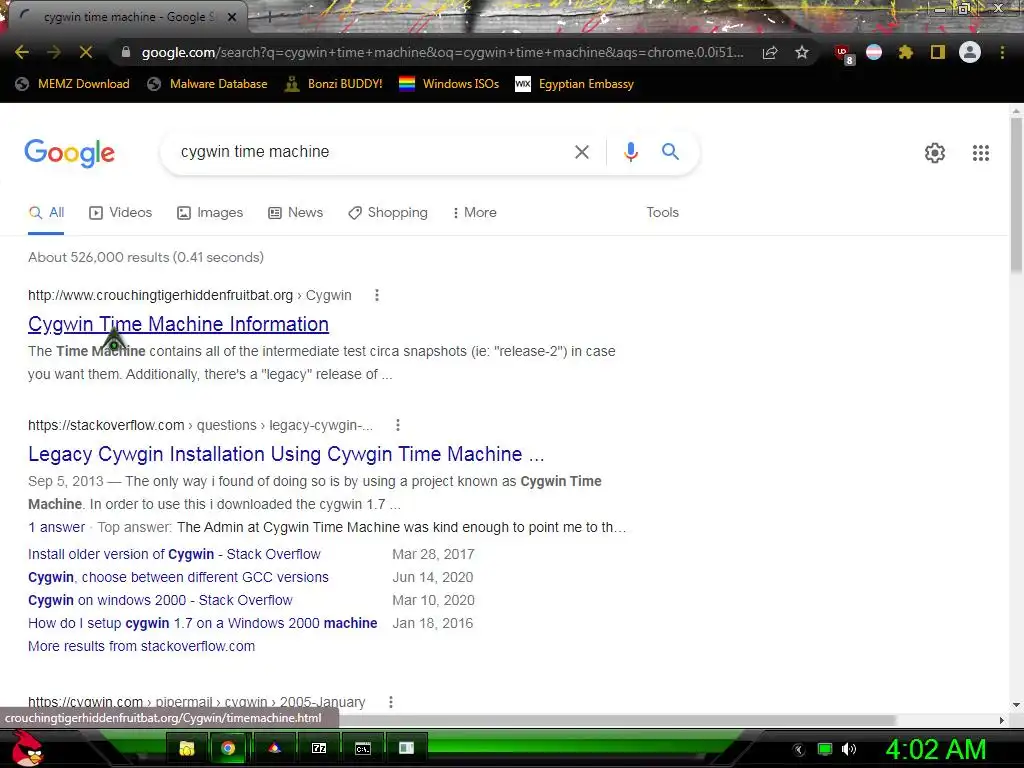Viewport: 1024px width, 768px height.
Task: Click the address bar URL
Action: (x=442, y=52)
